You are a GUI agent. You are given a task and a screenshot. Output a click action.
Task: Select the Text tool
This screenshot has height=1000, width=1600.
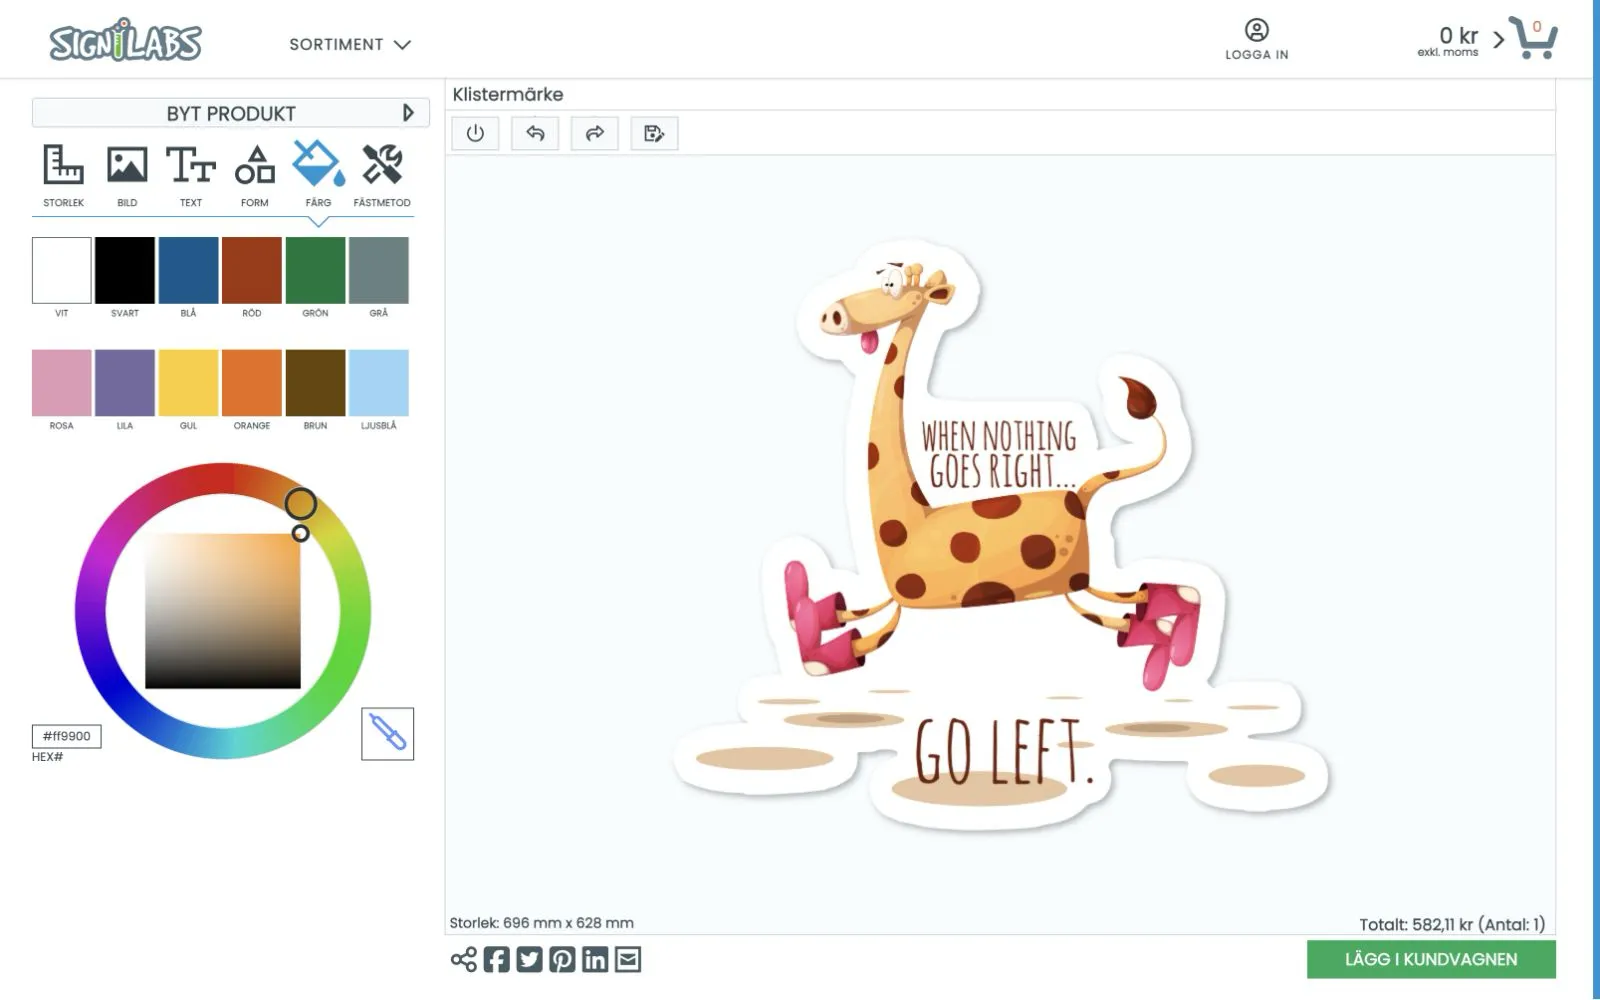tap(190, 175)
